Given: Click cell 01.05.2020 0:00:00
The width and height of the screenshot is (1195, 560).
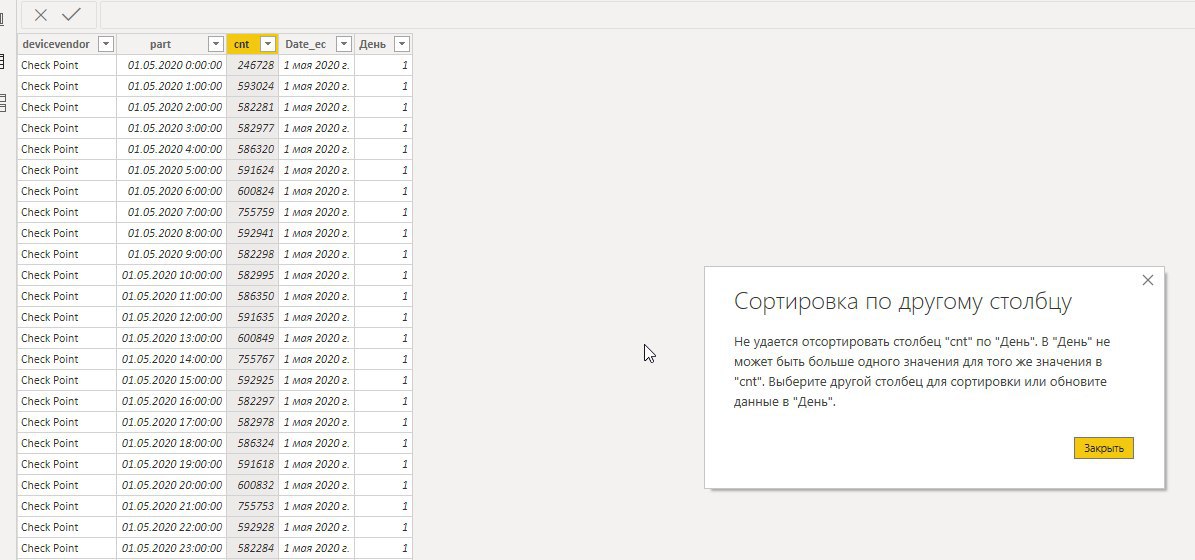Looking at the screenshot, I should click(x=171, y=66).
